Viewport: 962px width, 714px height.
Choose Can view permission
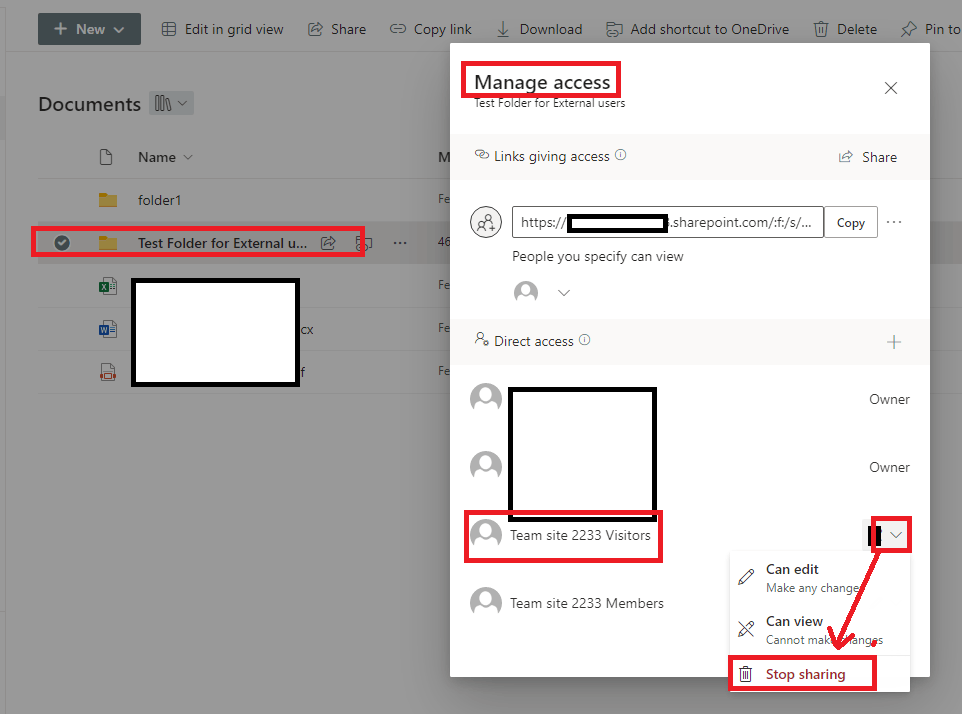coord(820,630)
